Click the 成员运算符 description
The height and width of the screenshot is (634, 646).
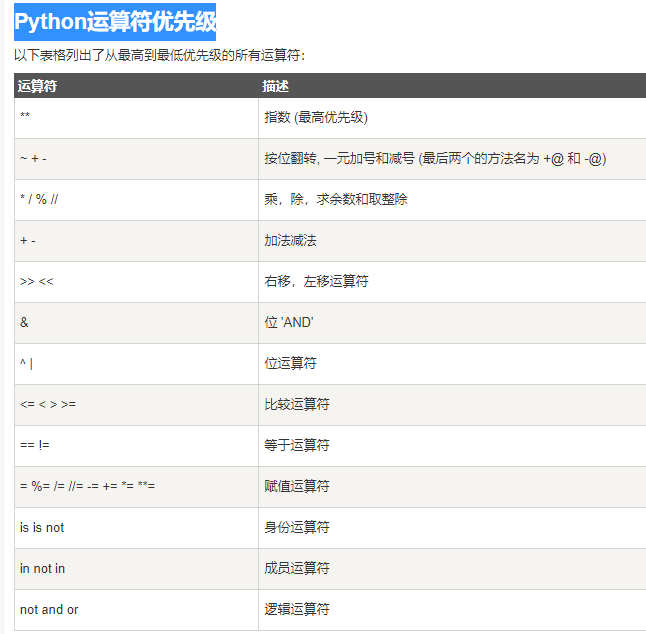pos(297,568)
